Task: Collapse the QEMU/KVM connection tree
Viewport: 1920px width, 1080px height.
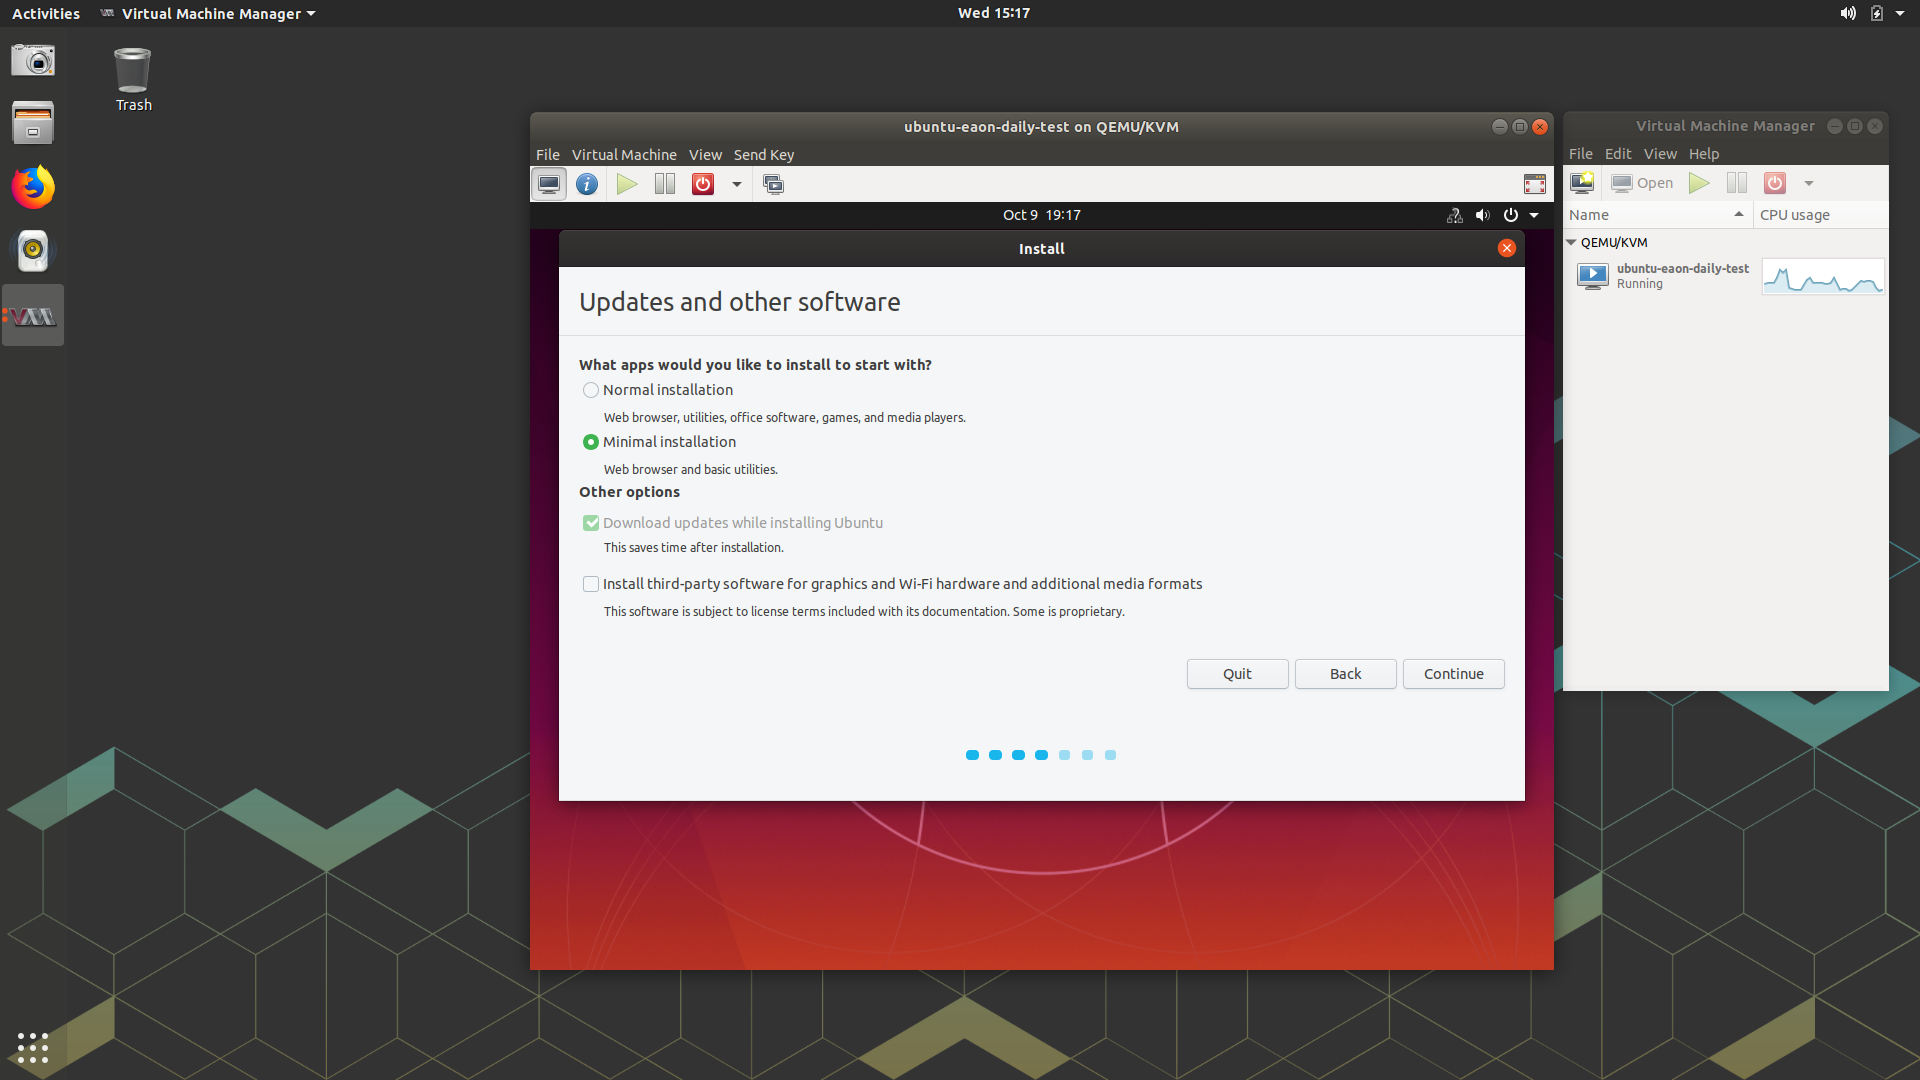Action: pyautogui.click(x=1571, y=243)
